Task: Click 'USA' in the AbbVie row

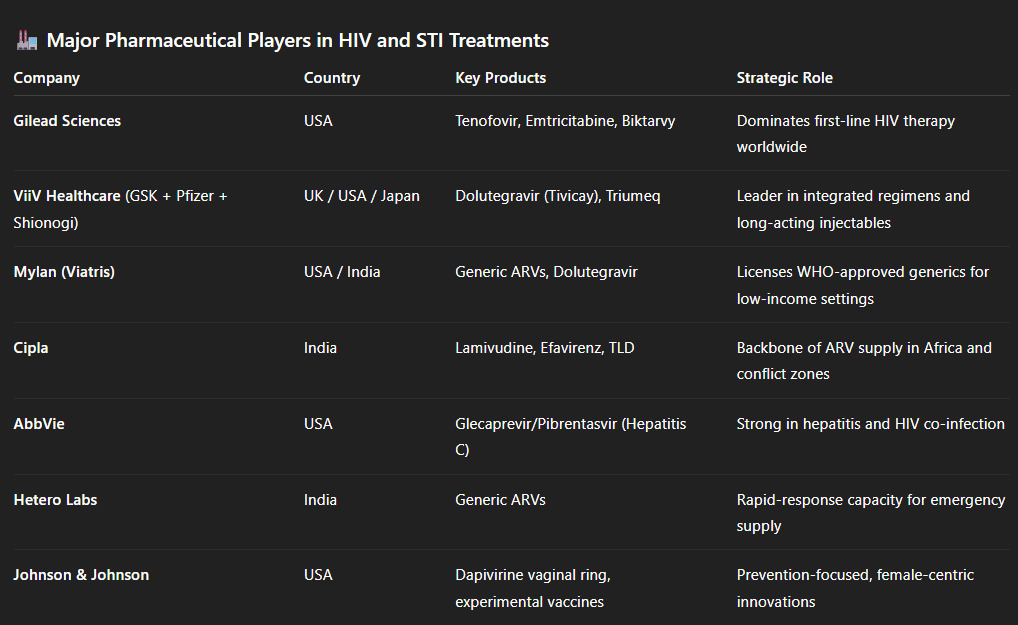Action: tap(318, 424)
